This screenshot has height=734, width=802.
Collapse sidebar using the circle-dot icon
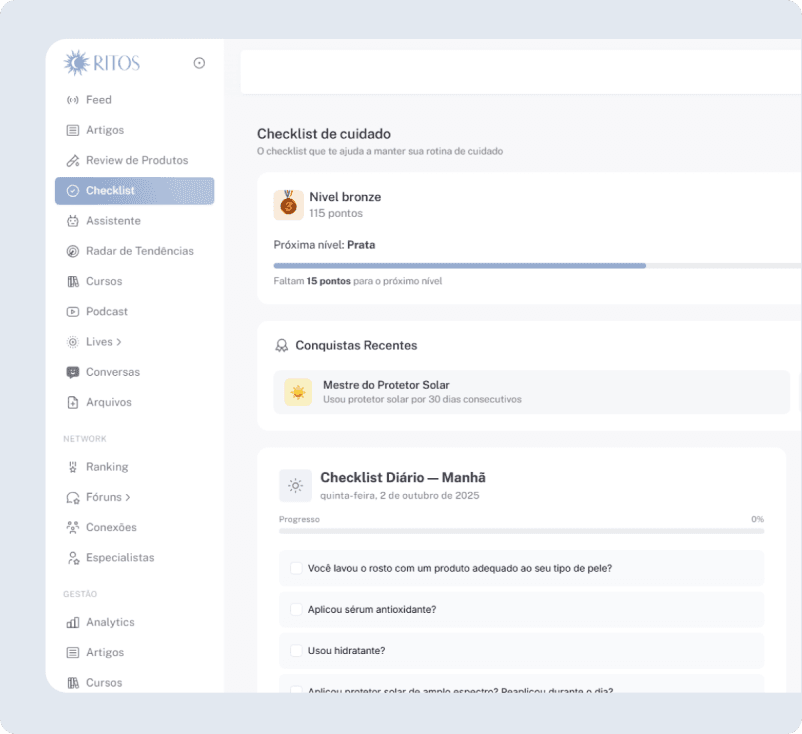199,63
